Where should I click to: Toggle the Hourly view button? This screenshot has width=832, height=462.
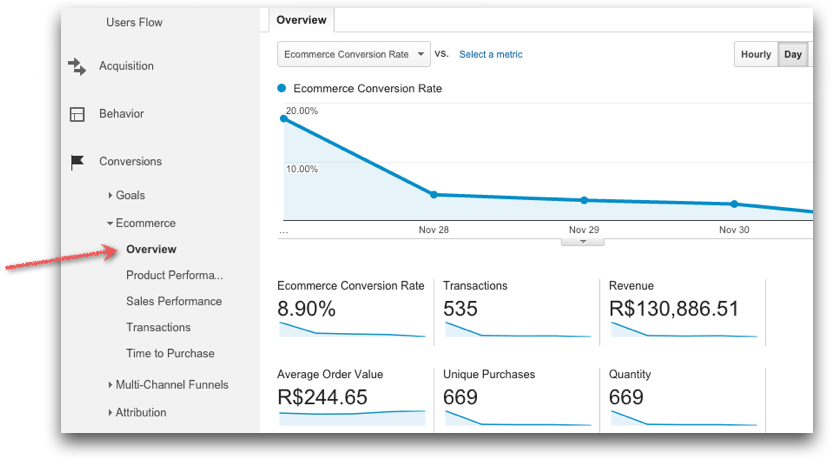pos(755,54)
